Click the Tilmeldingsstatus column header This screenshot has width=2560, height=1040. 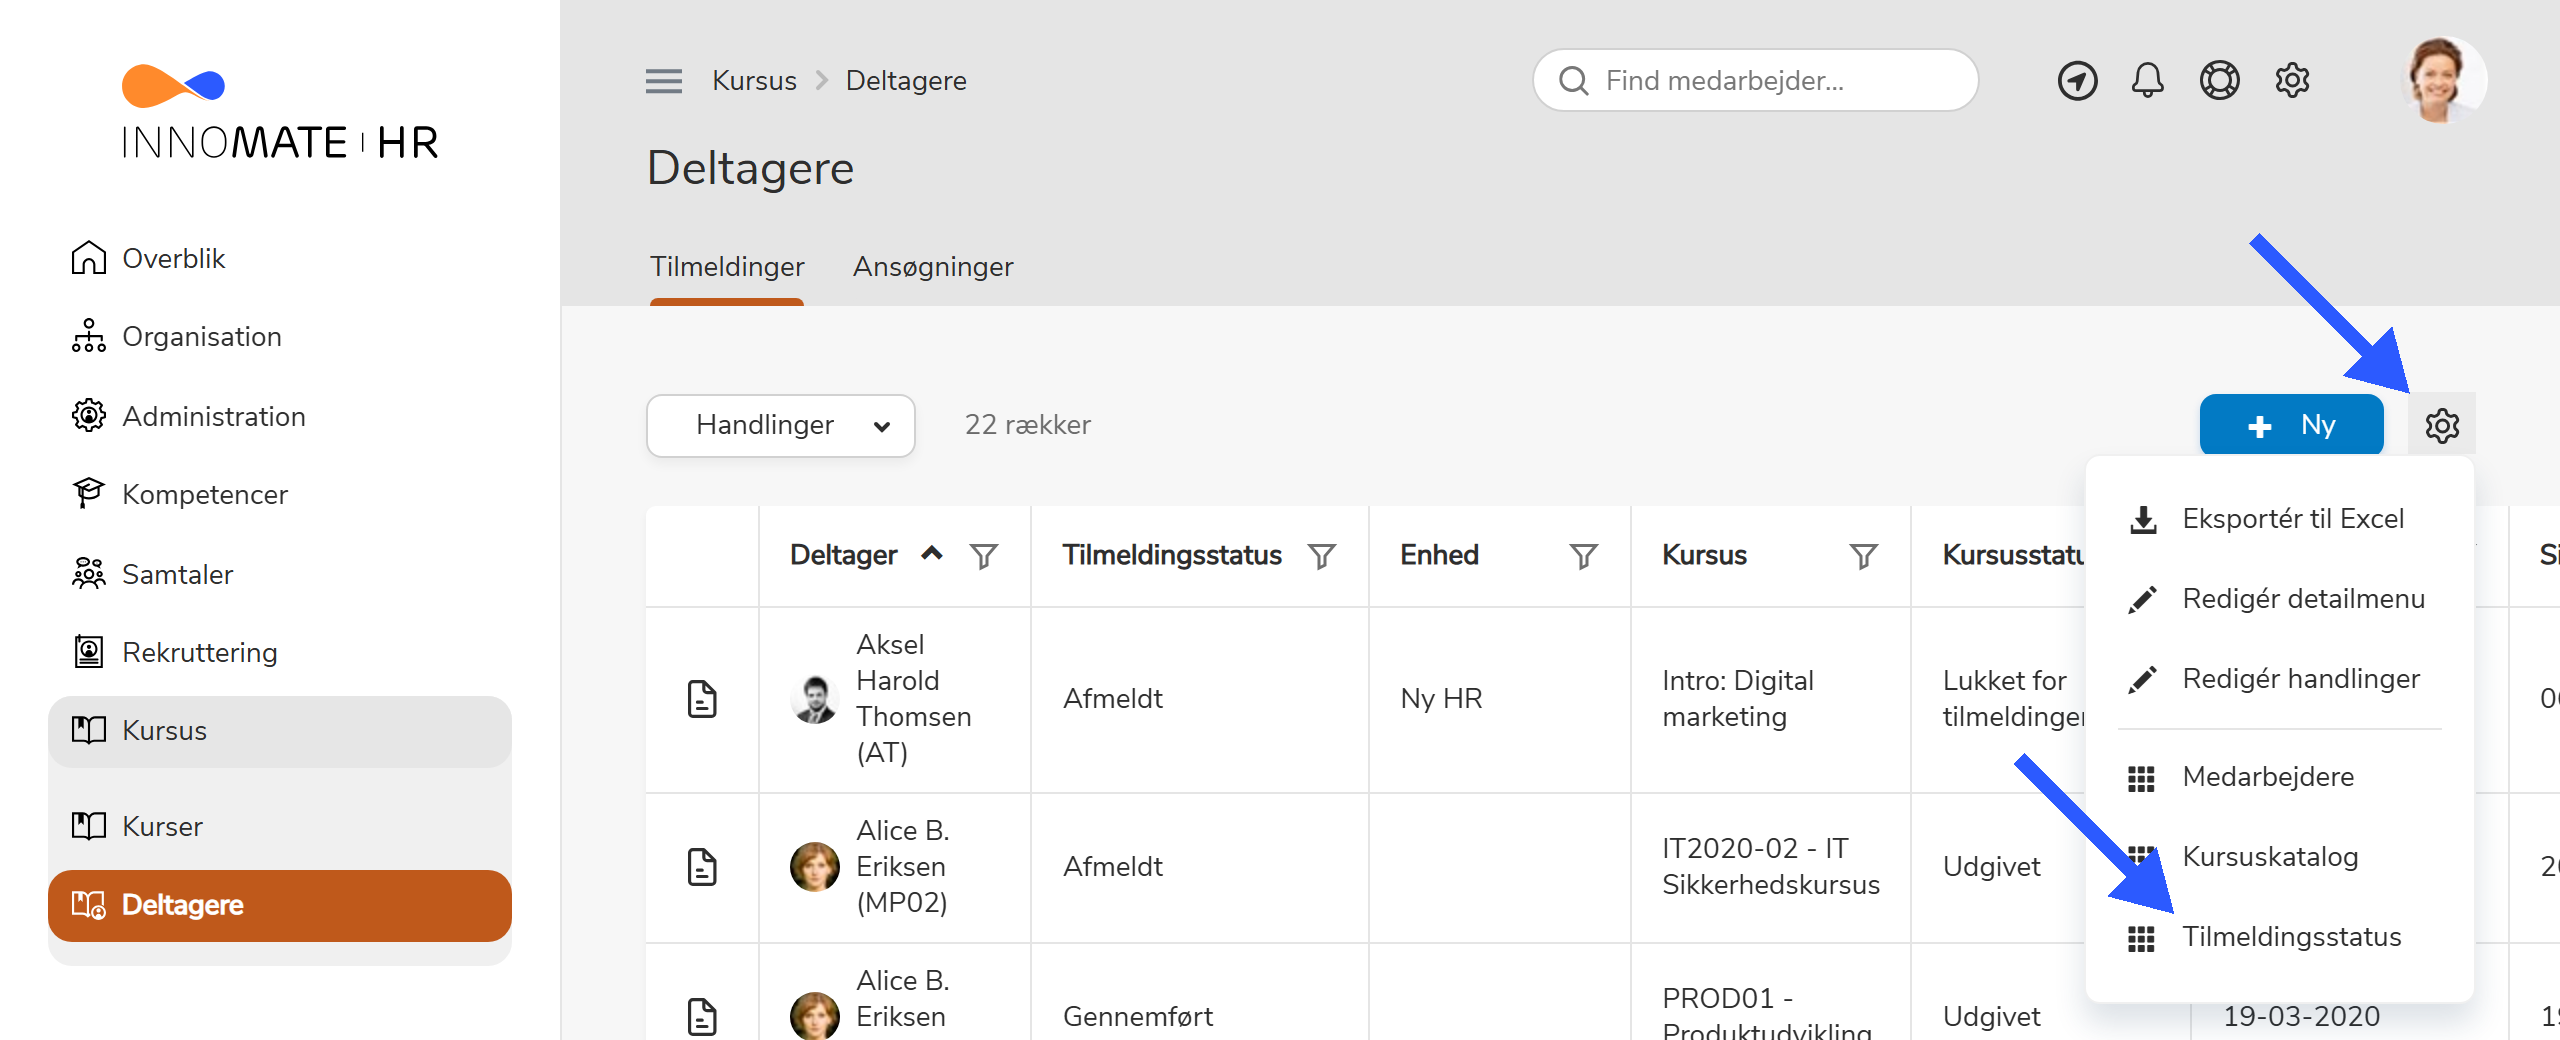[x=1171, y=555]
